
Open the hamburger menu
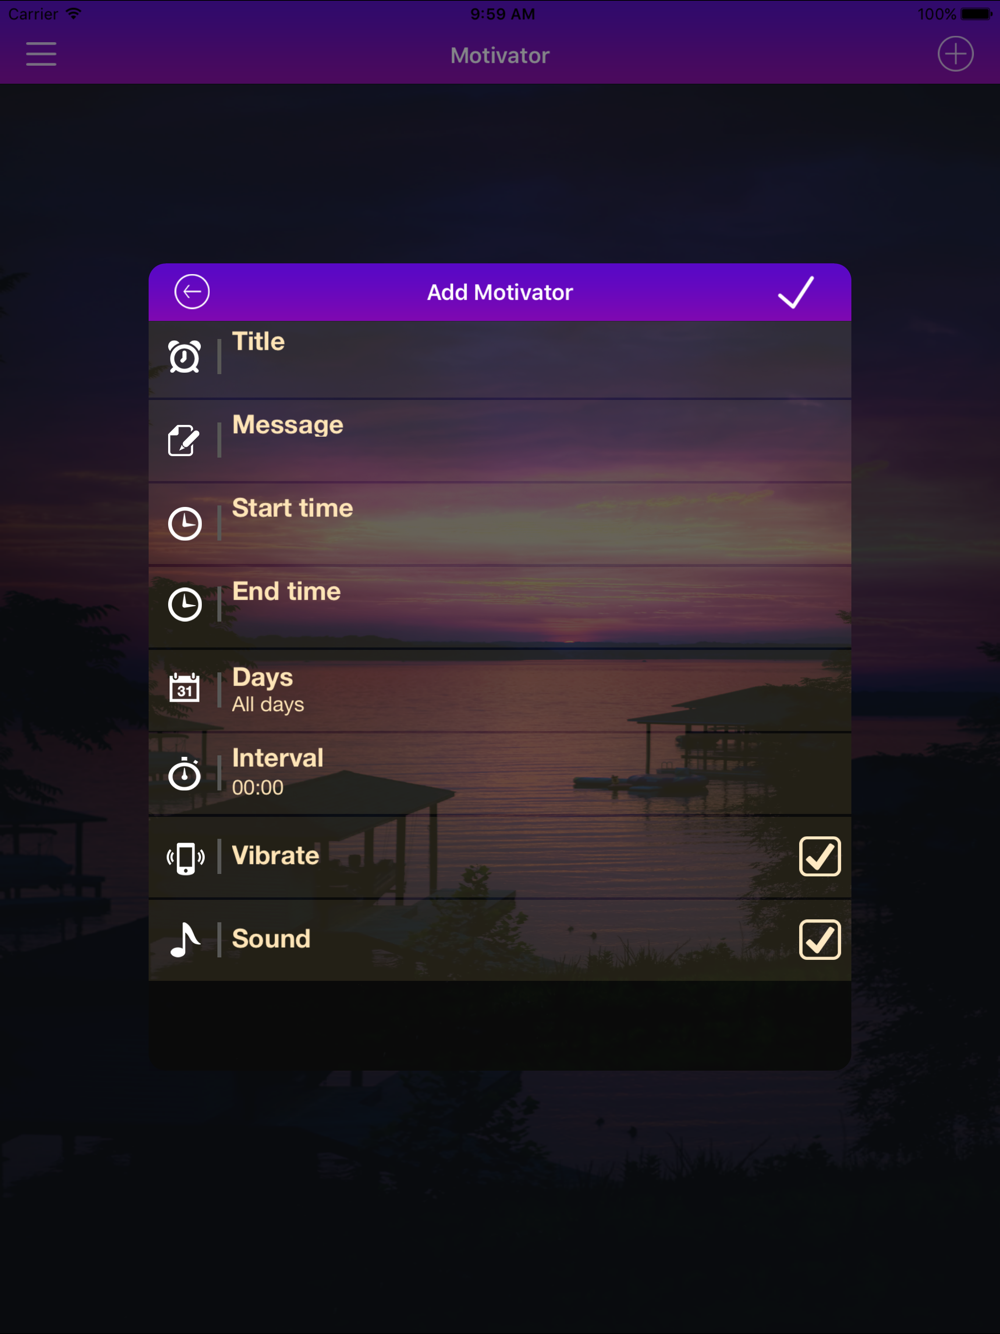coord(41,54)
